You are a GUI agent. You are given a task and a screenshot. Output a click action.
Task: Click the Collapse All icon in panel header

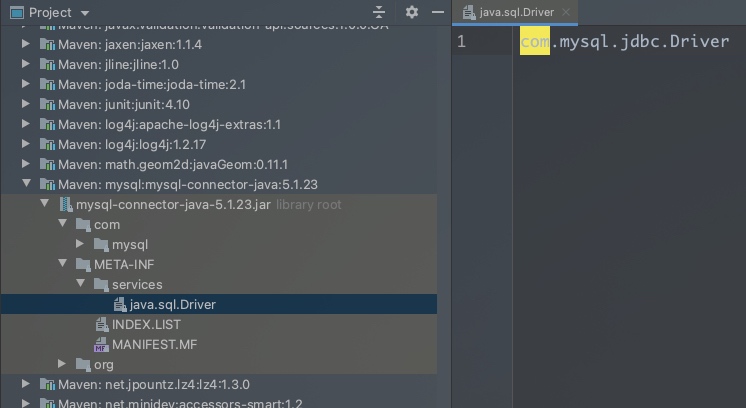[x=379, y=12]
